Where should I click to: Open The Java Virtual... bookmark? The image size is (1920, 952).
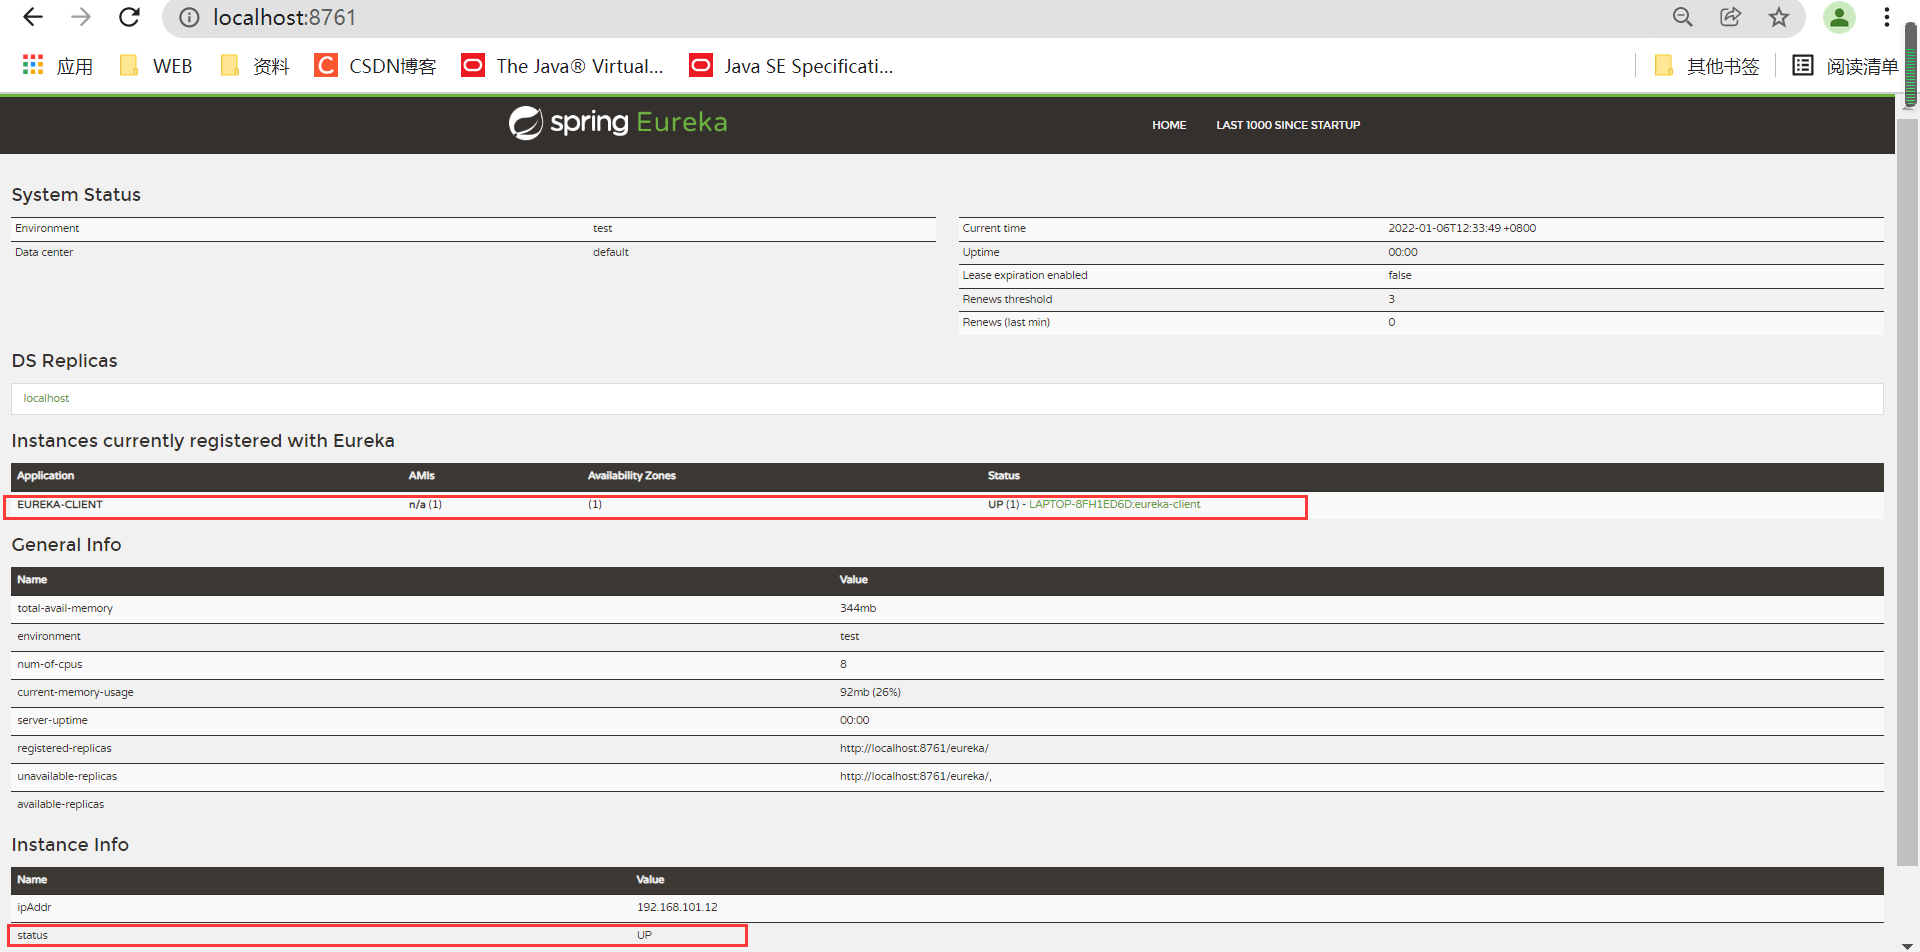(x=562, y=66)
